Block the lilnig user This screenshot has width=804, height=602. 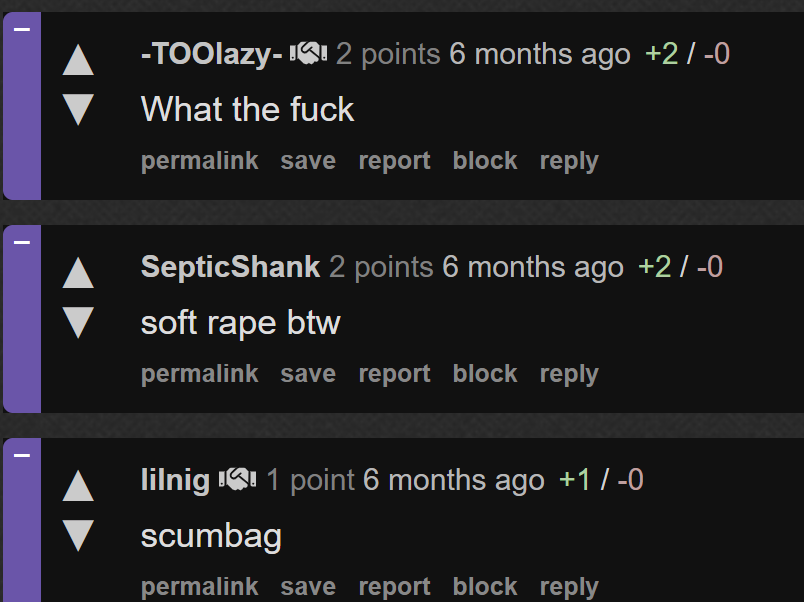pyautogui.click(x=485, y=586)
